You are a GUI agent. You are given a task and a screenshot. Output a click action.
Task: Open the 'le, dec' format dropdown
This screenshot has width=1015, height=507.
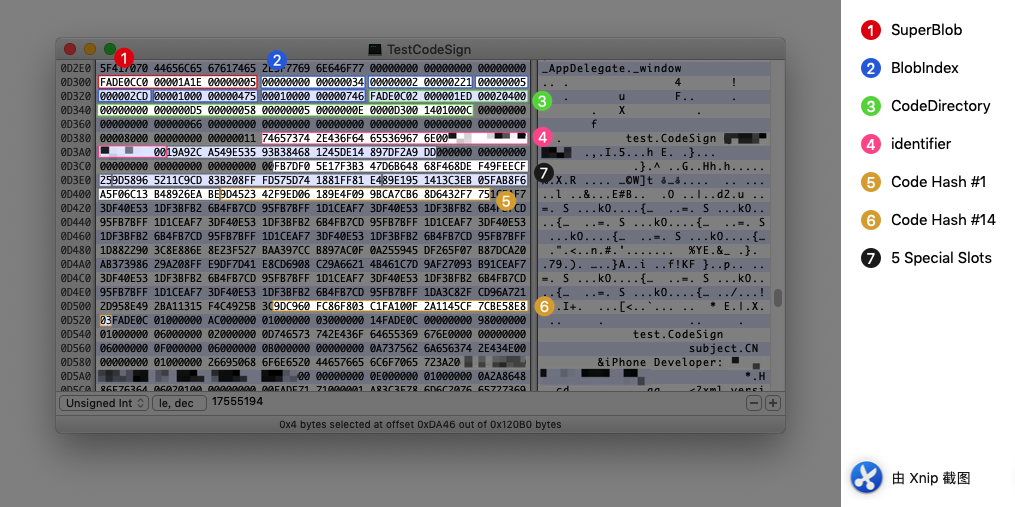tap(179, 403)
